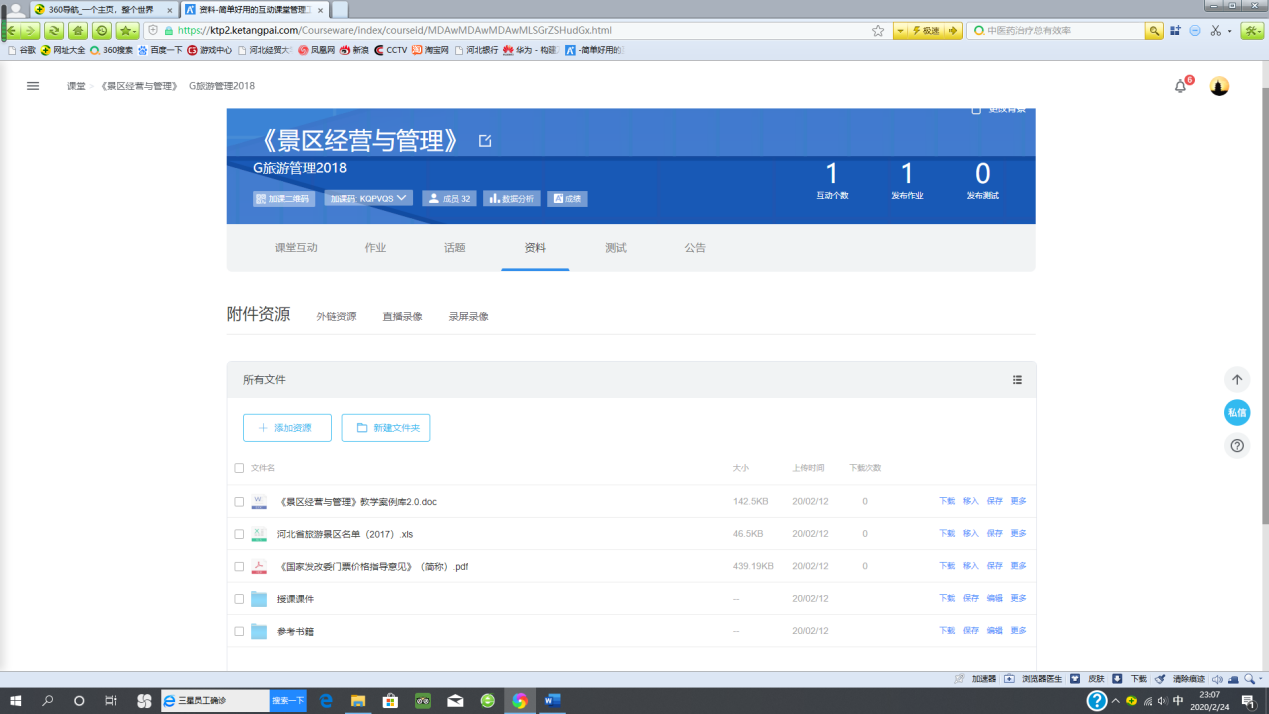This screenshot has height=714, width=1269.
Task: Click the 新建文件夹 button
Action: tap(386, 428)
